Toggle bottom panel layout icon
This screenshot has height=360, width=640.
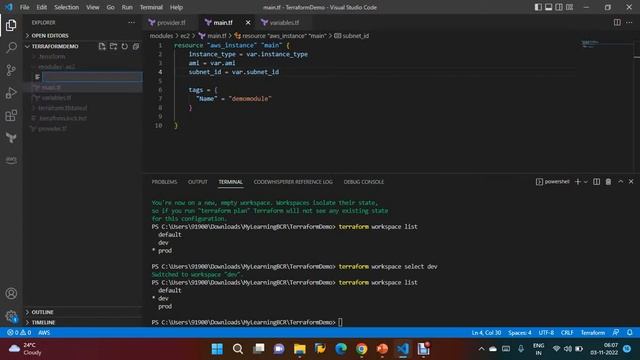coord(549,7)
